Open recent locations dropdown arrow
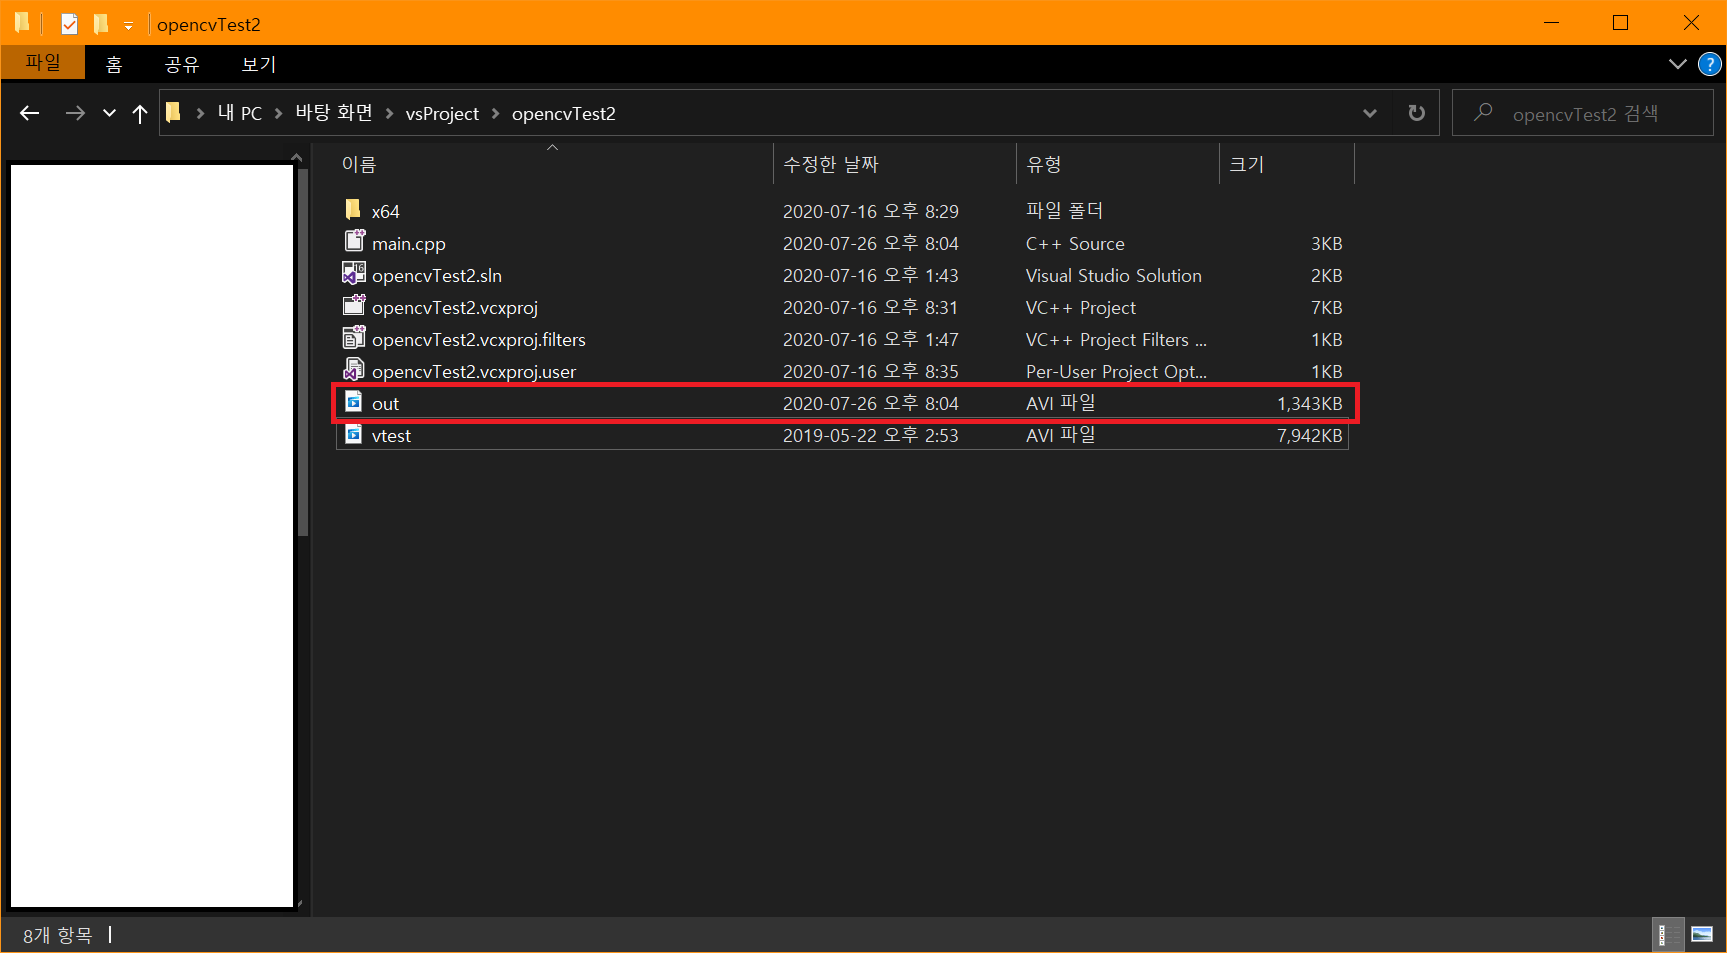The image size is (1727, 953). pos(109,113)
